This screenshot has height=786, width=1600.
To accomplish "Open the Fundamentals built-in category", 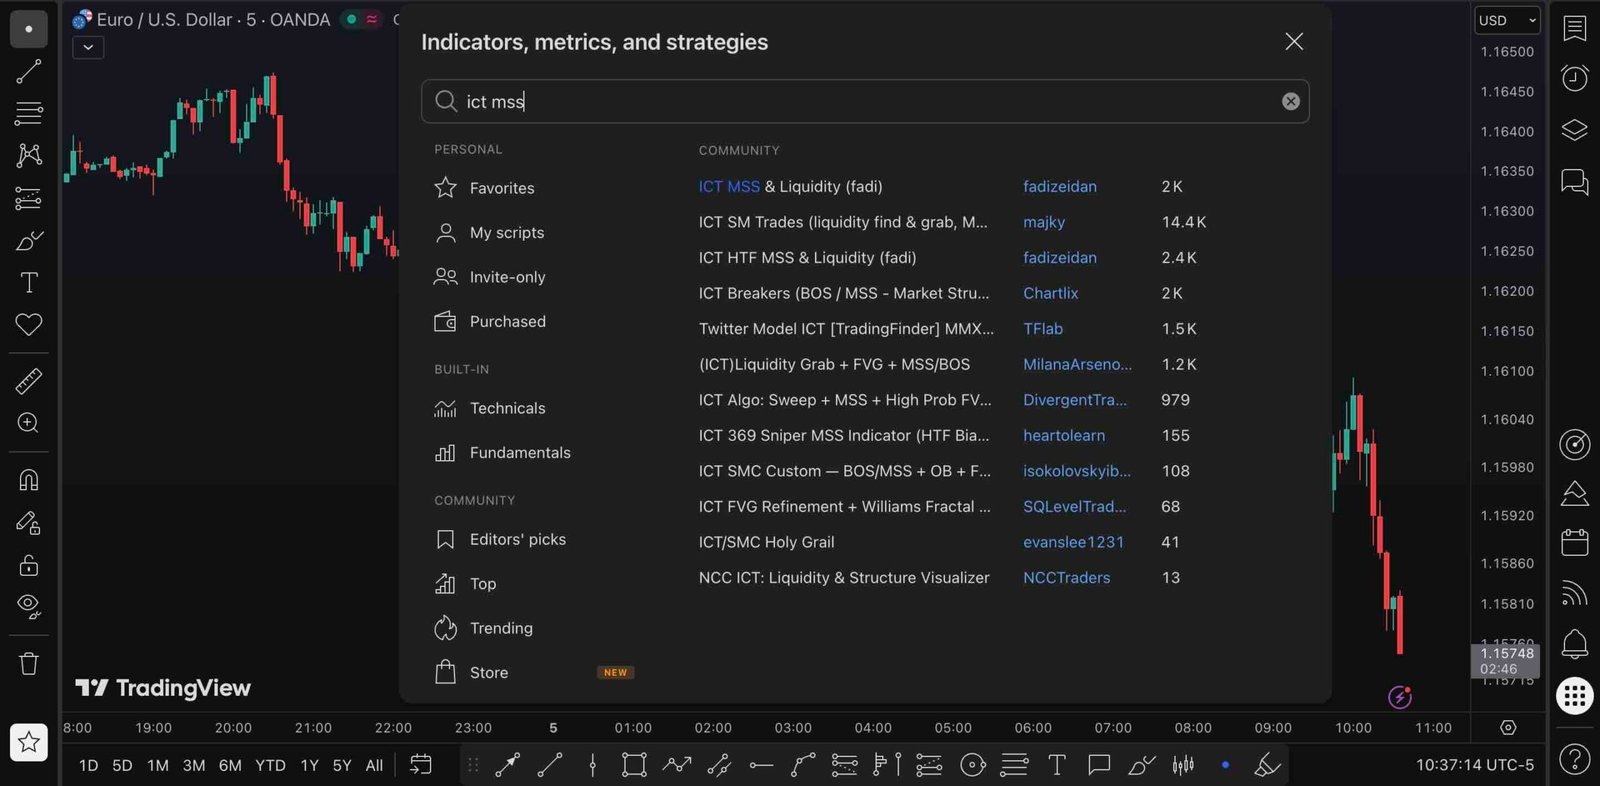I will point(502,452).
